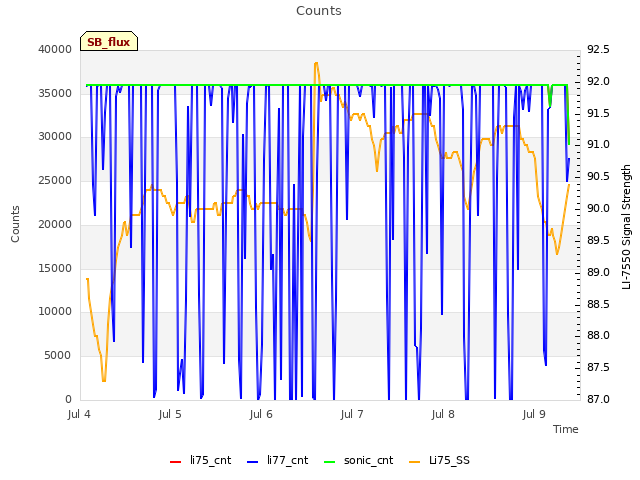Select the 'Jul 4' x-axis label
This screenshot has height=480, width=640.
coord(79,415)
